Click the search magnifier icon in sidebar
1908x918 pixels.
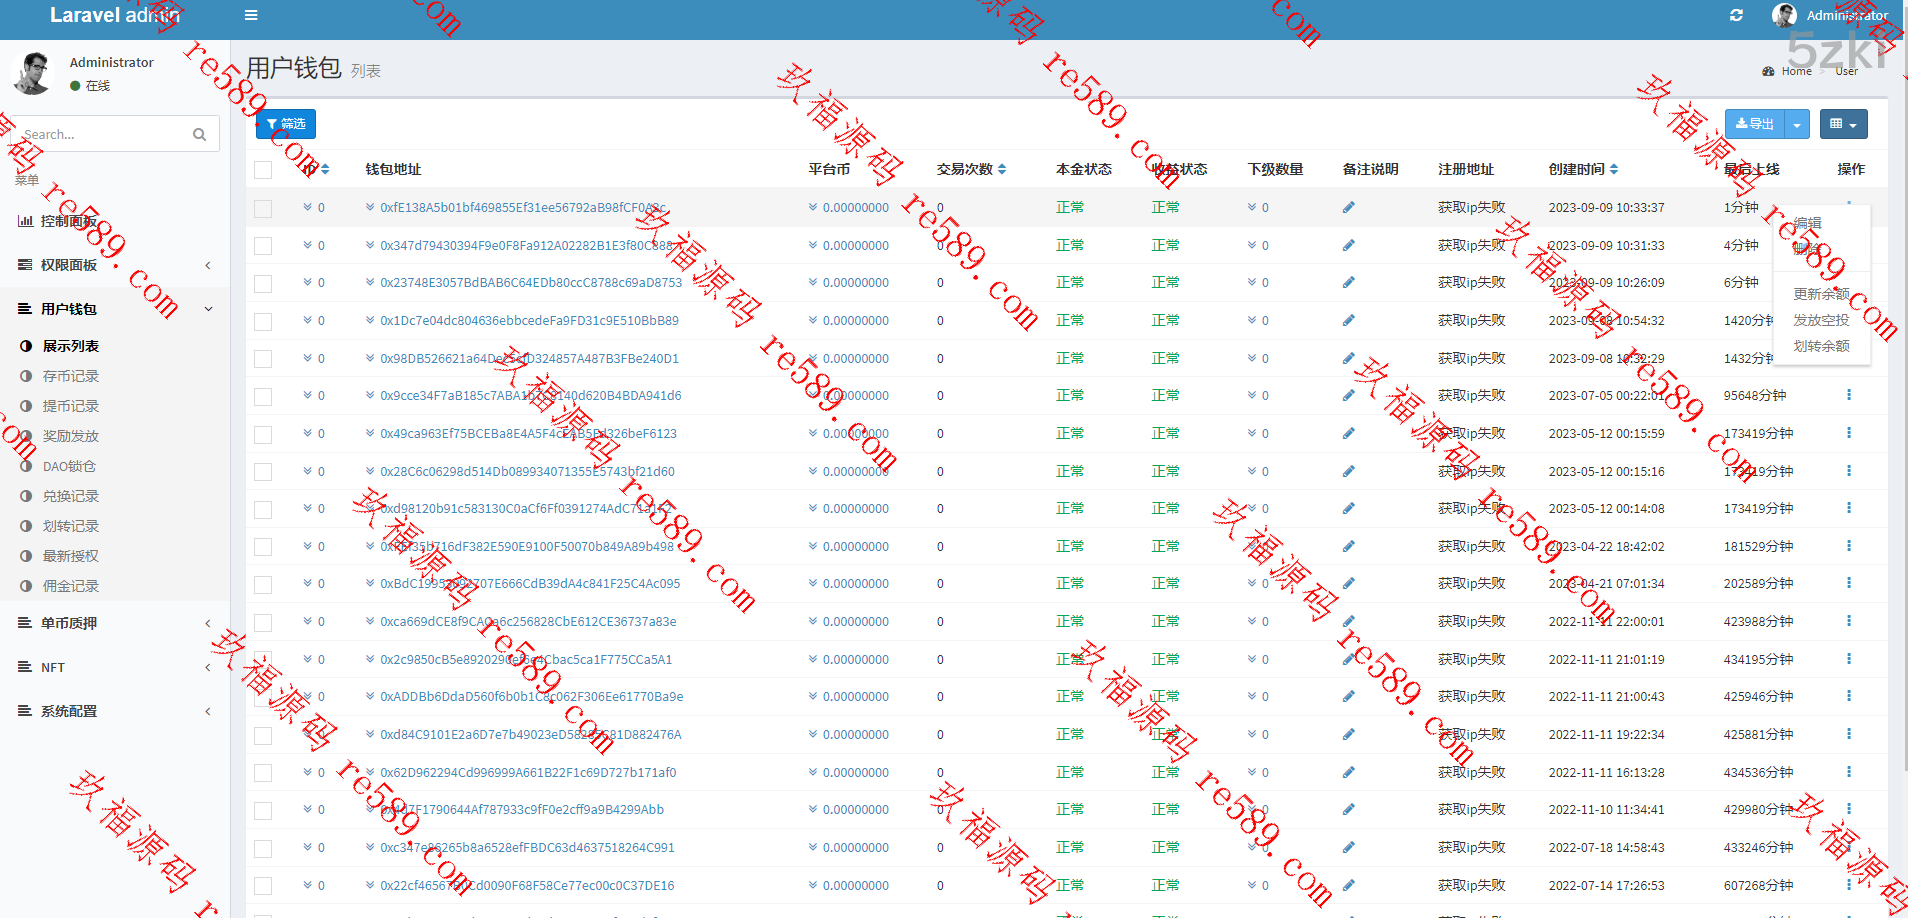click(x=199, y=134)
